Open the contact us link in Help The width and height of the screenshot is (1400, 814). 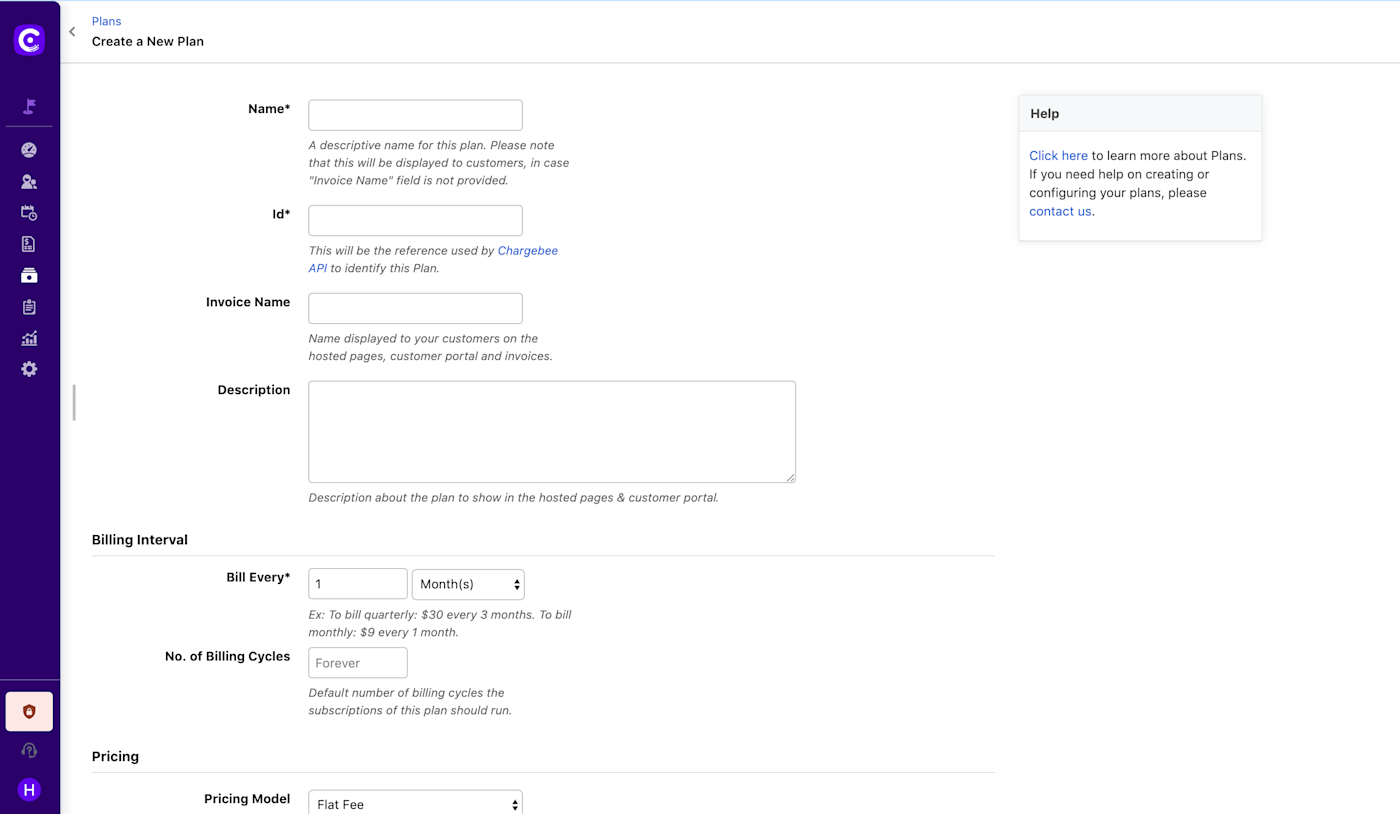point(1059,211)
